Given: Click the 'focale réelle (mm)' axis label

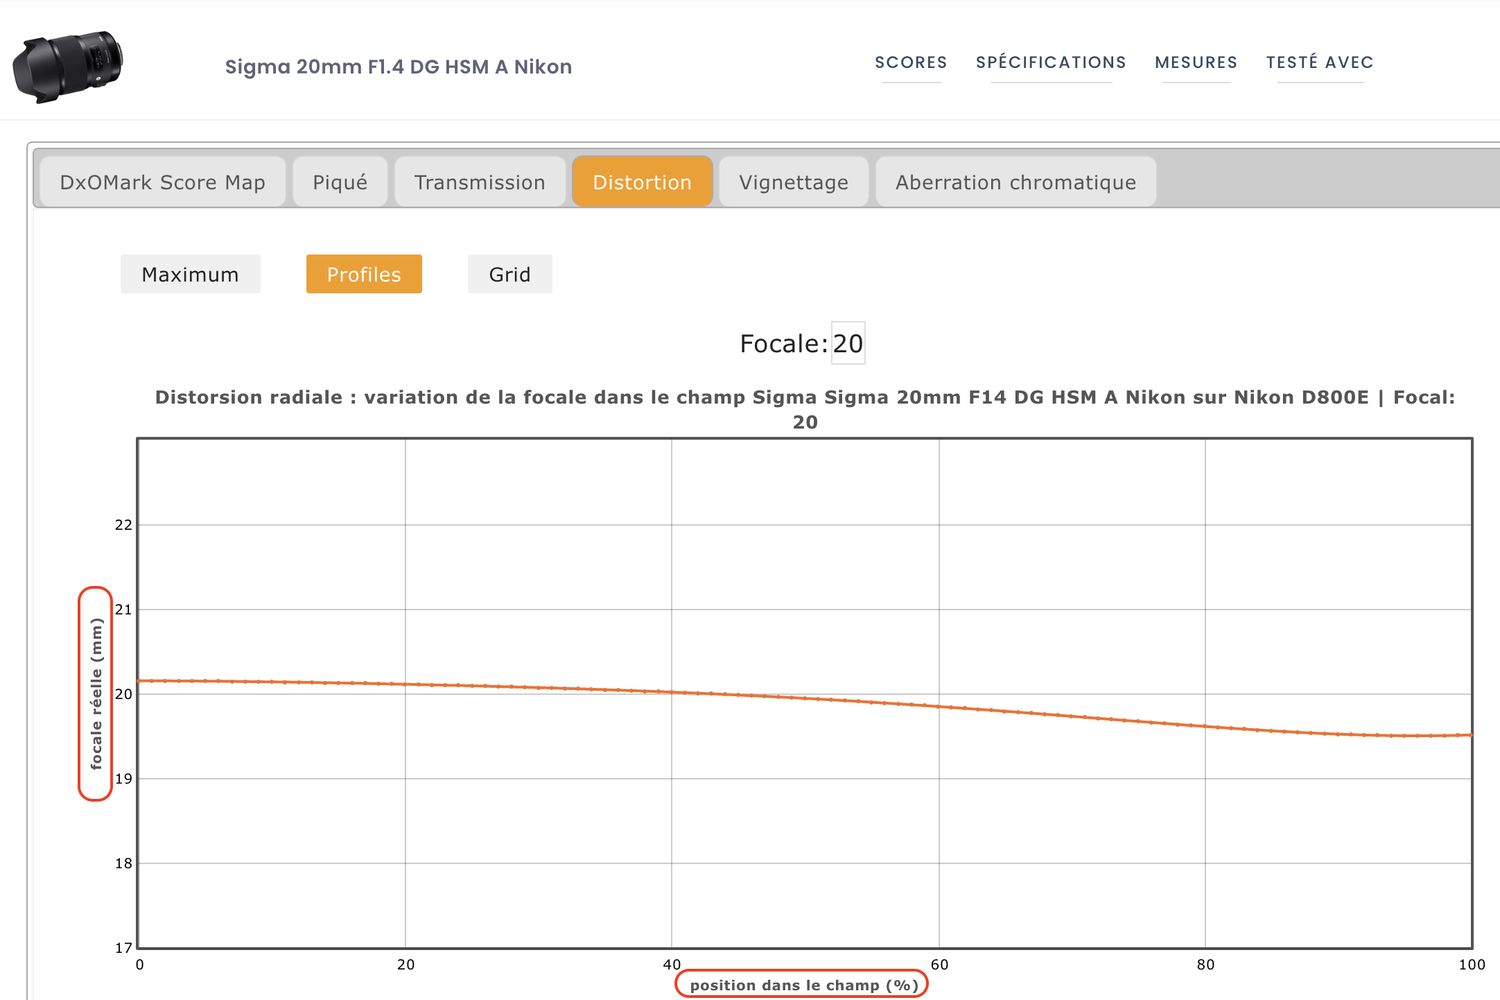Looking at the screenshot, I should pos(96,693).
